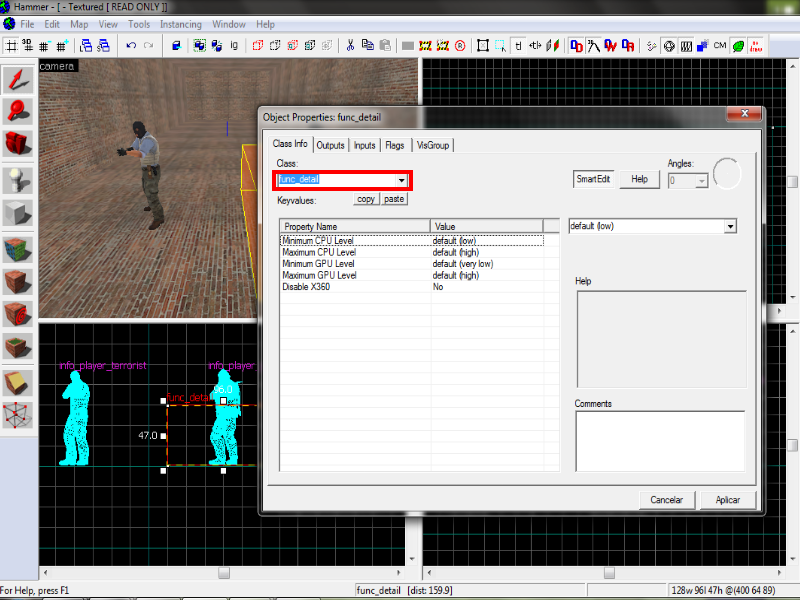
Task: Cut selection with scissors icon
Action: pyautogui.click(x=350, y=46)
